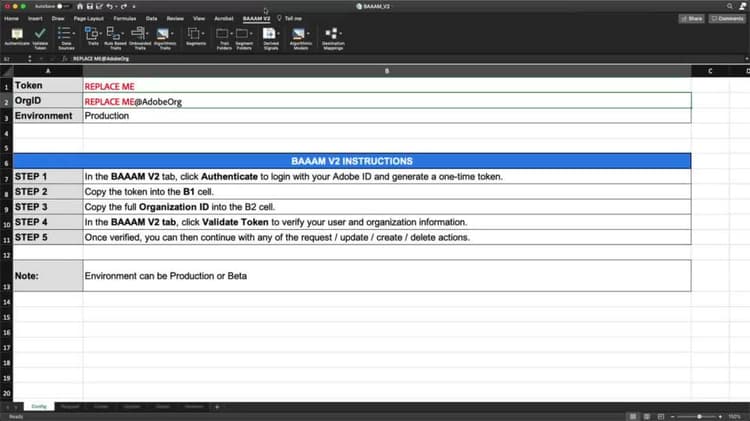The image size is (750, 421).
Task: Click the formula bar text field
Action: click(407, 59)
